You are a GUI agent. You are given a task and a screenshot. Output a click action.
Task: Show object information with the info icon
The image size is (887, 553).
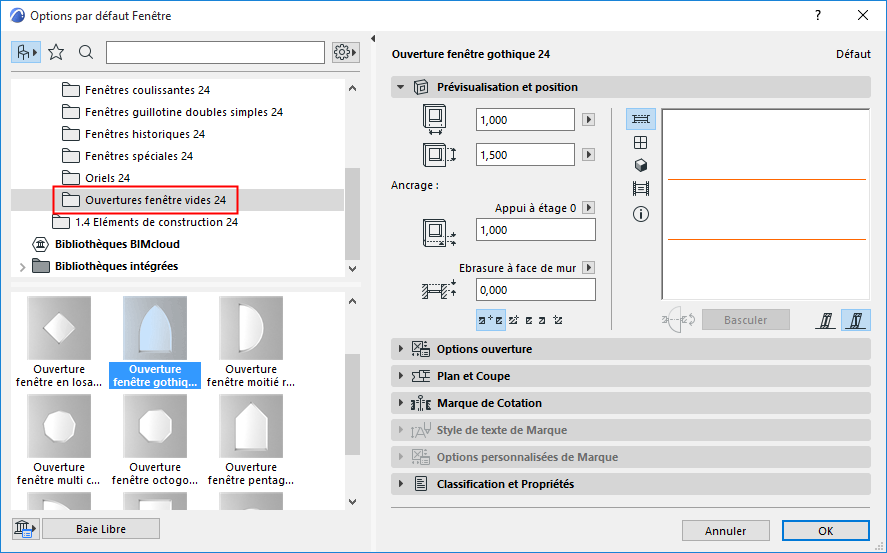pos(640,214)
